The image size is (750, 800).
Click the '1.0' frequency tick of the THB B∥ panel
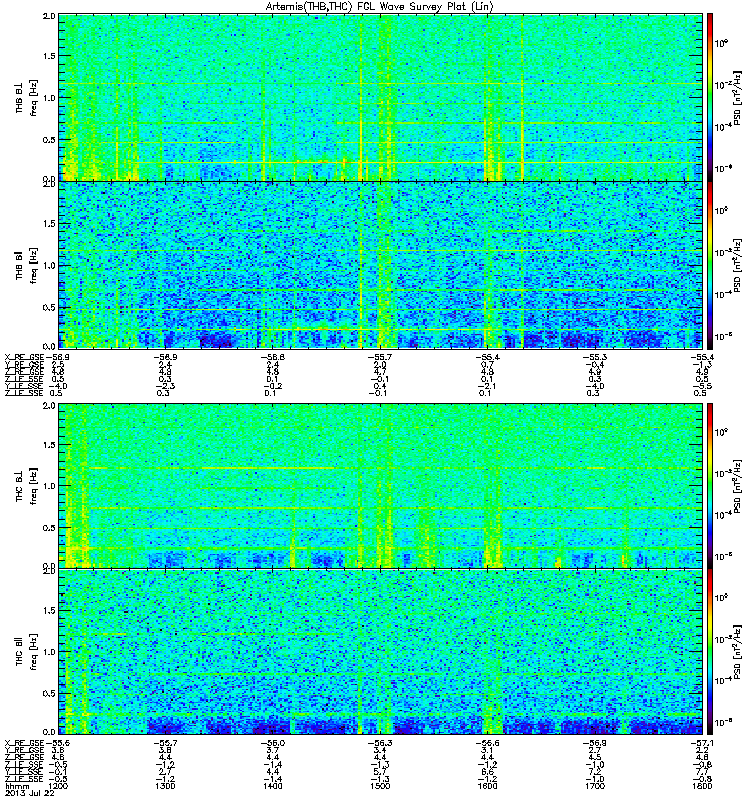(x=49, y=265)
